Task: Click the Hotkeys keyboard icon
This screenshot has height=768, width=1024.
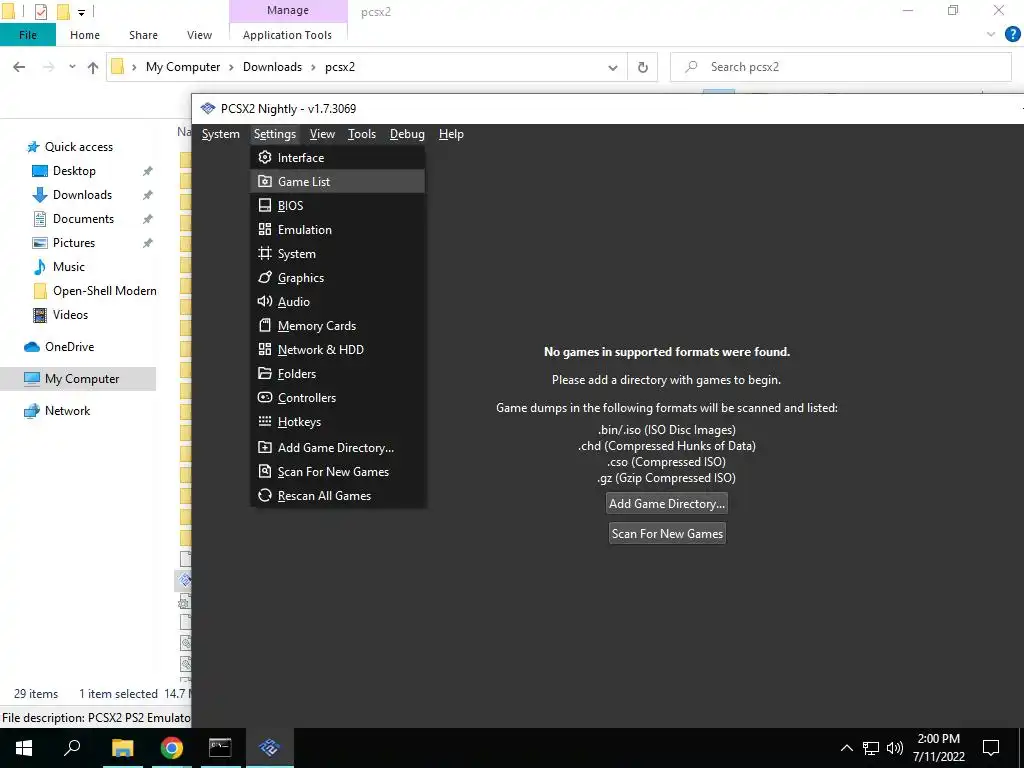Action: coord(264,421)
